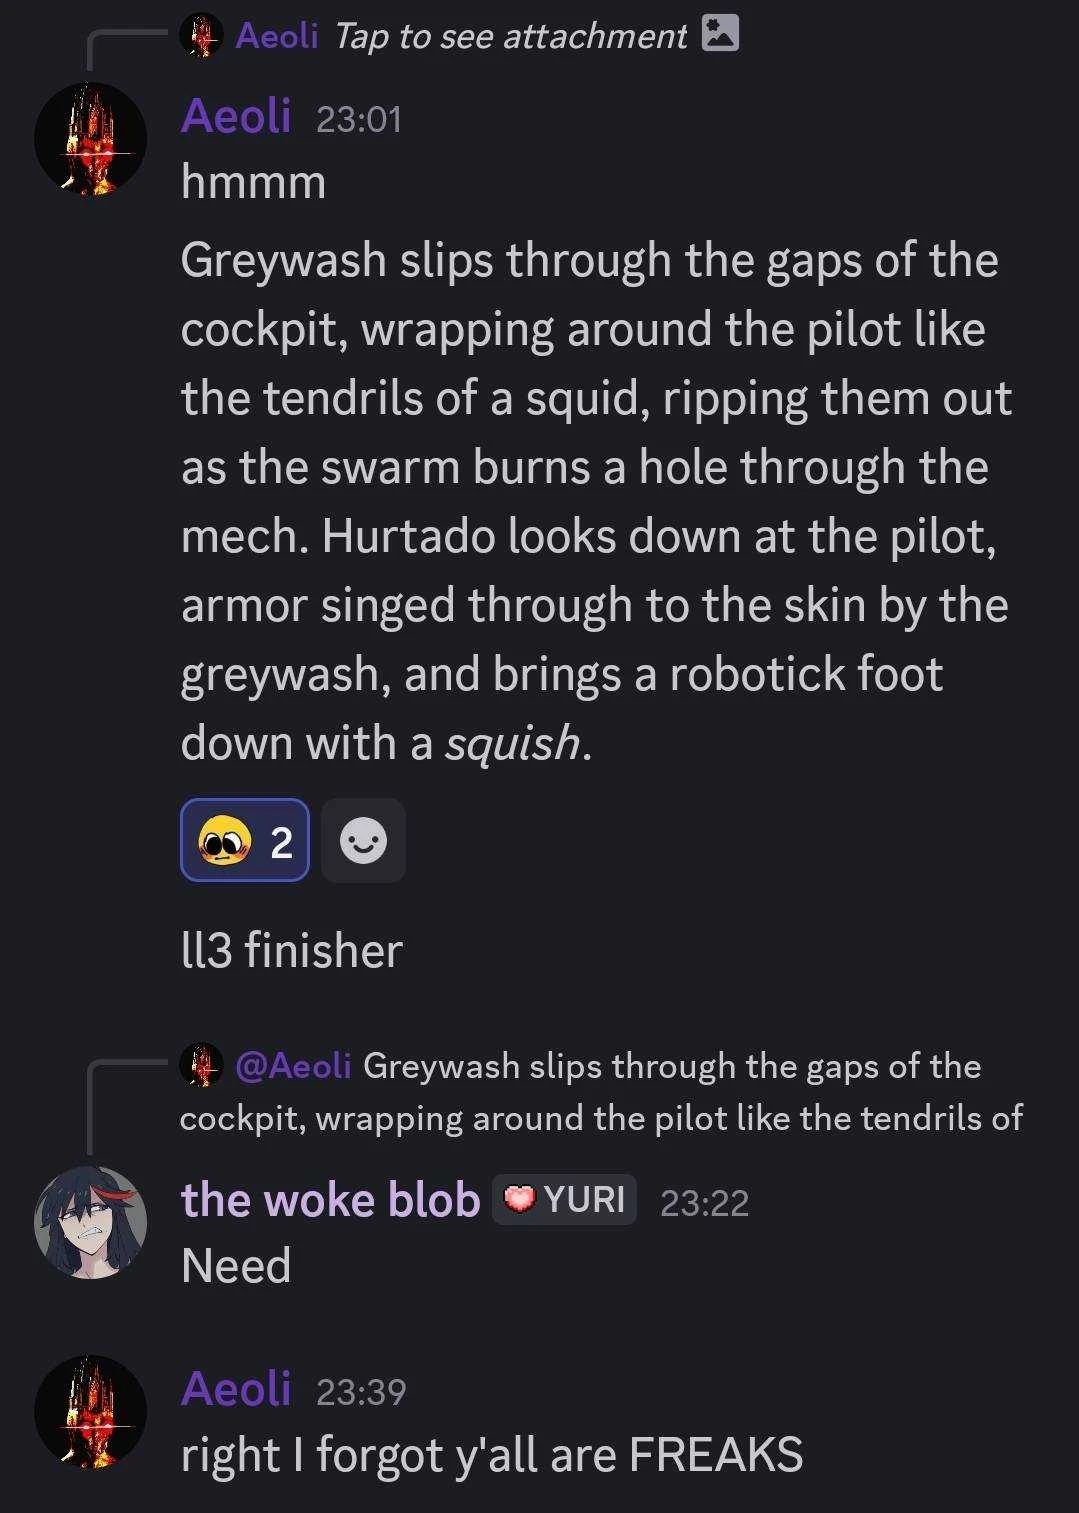
Task: Open the image attachment icon in reply preview
Action: (720, 34)
